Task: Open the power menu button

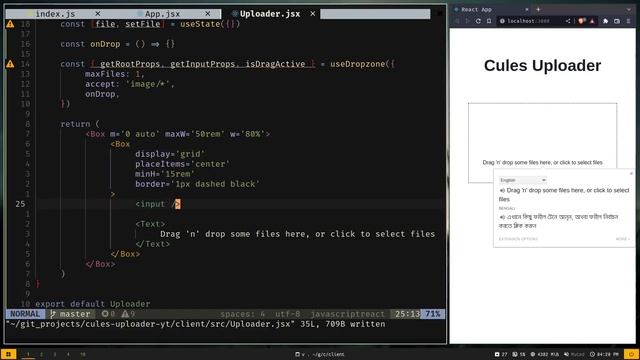Action: point(631,354)
